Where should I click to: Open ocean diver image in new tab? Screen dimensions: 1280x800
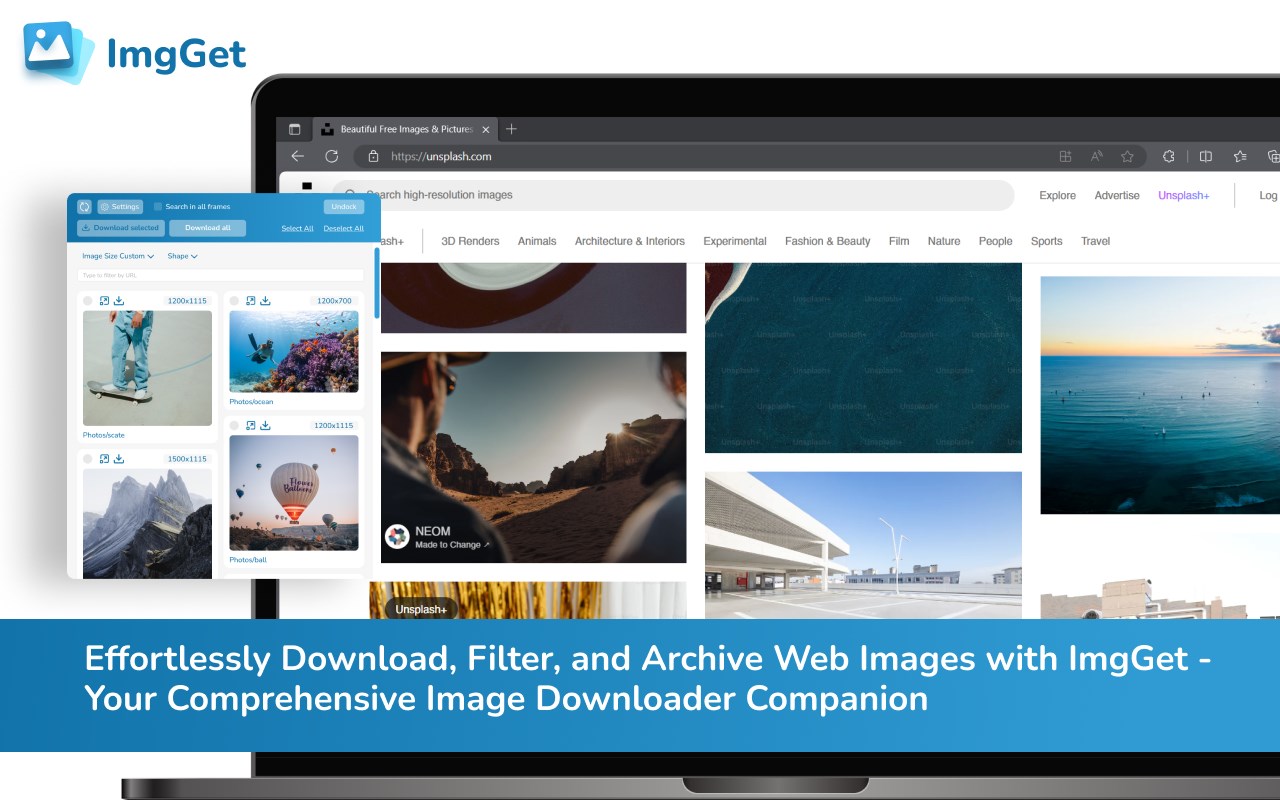(251, 301)
